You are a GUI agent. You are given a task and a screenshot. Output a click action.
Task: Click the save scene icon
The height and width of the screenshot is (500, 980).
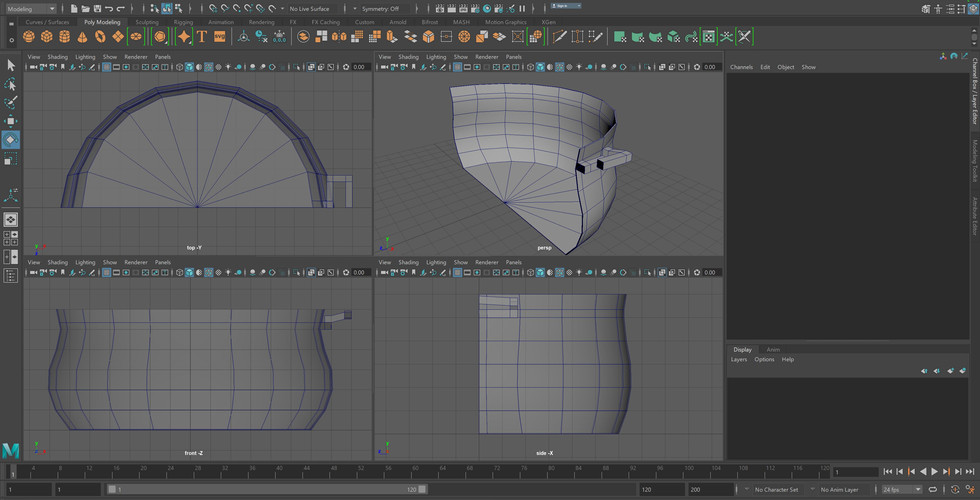click(x=97, y=9)
